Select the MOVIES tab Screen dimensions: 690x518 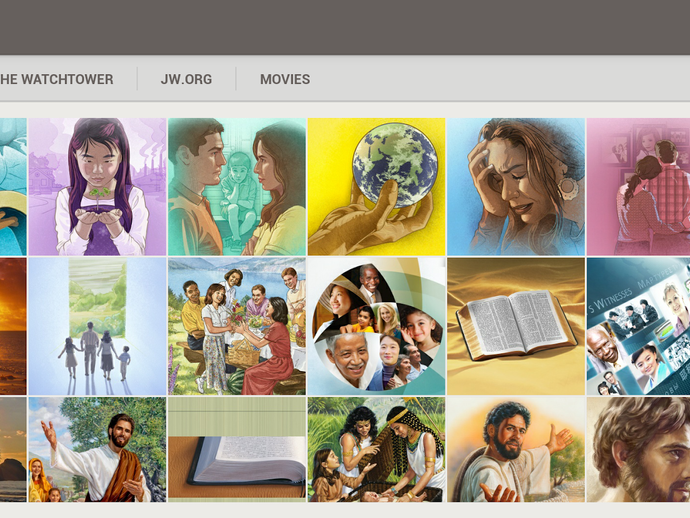tap(285, 79)
